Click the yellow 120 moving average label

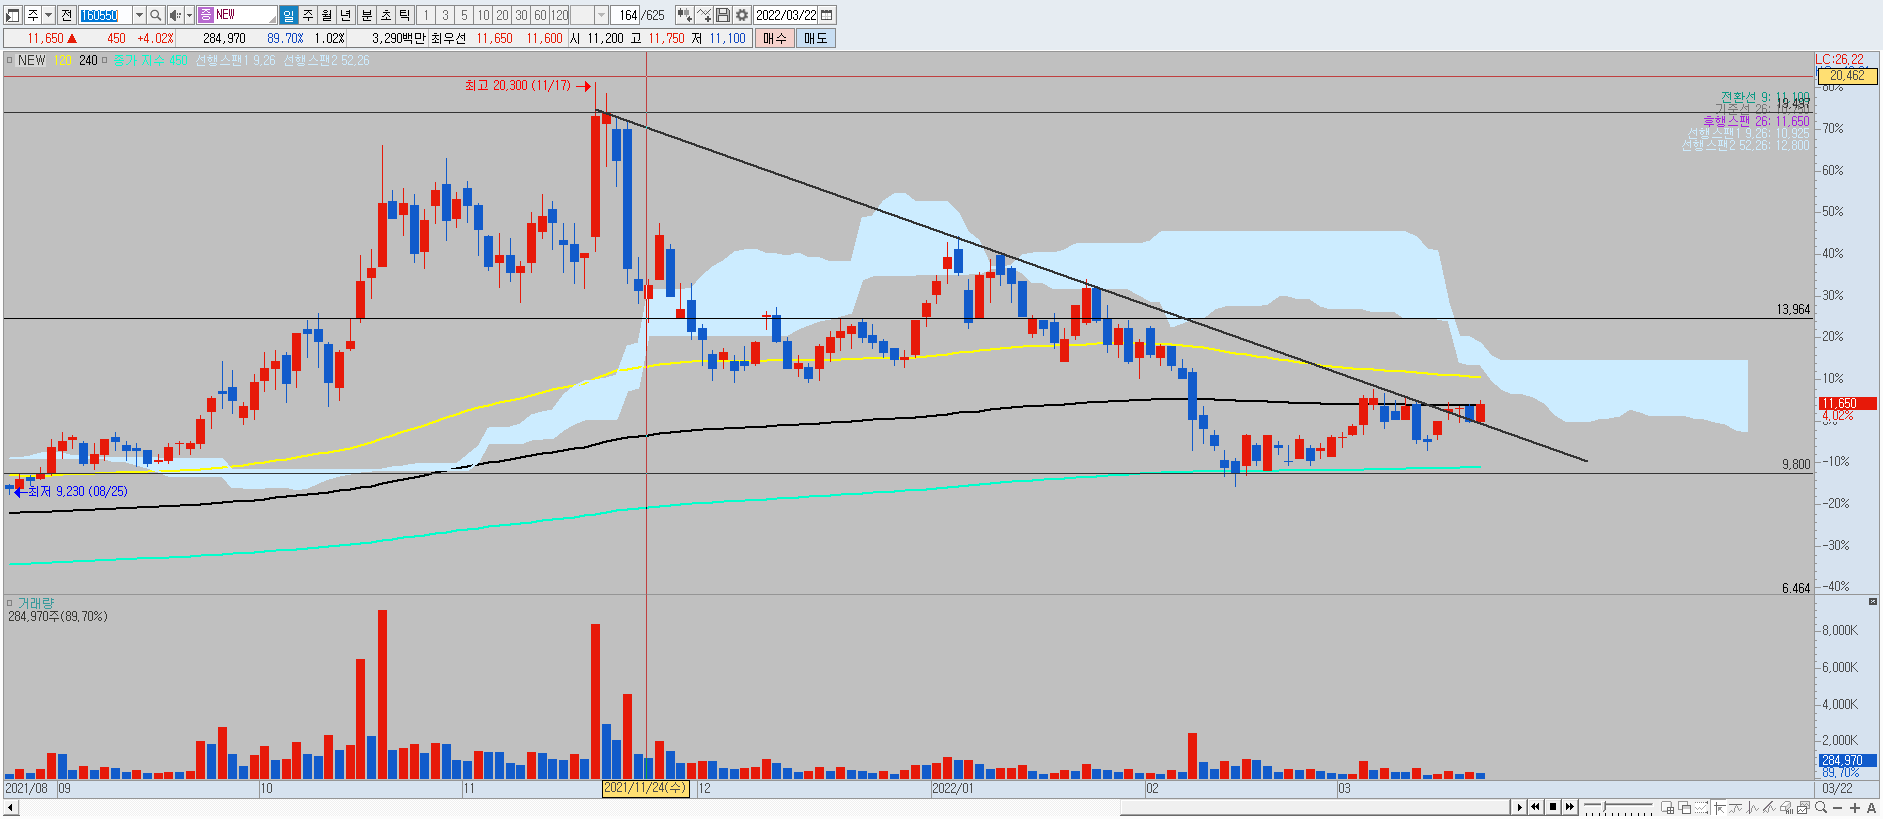[x=63, y=60]
